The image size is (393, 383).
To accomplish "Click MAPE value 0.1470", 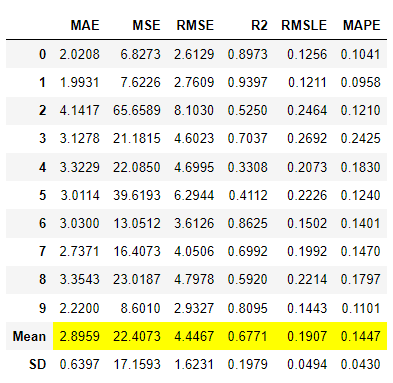I will [360, 251].
